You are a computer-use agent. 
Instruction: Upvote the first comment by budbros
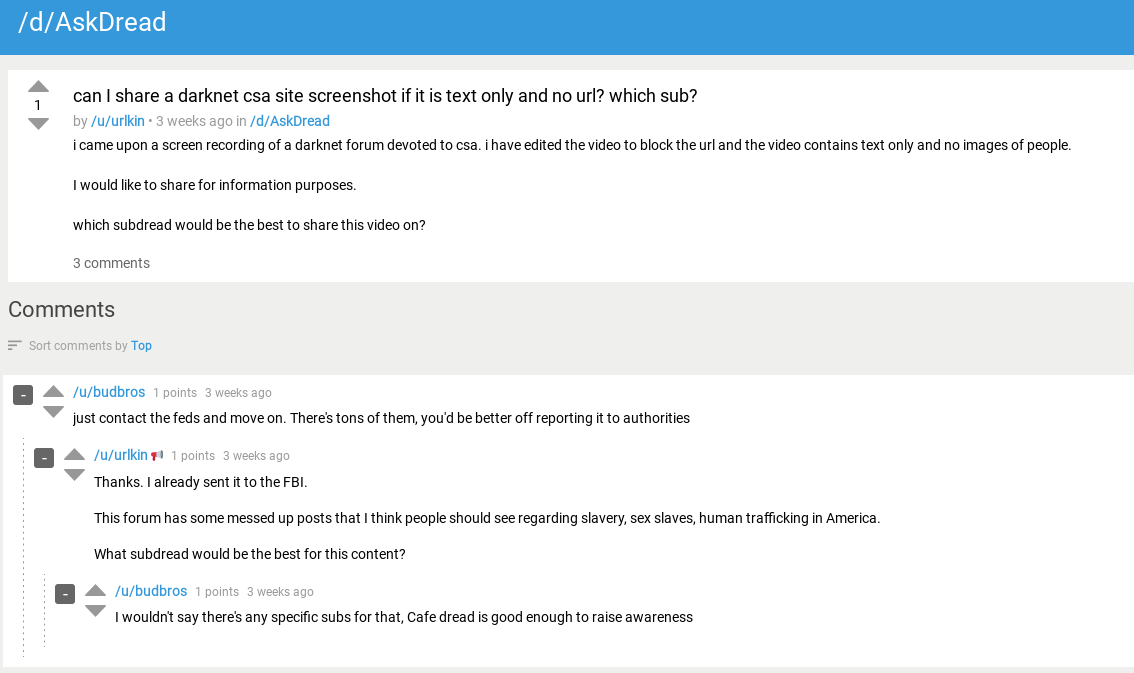(54, 391)
